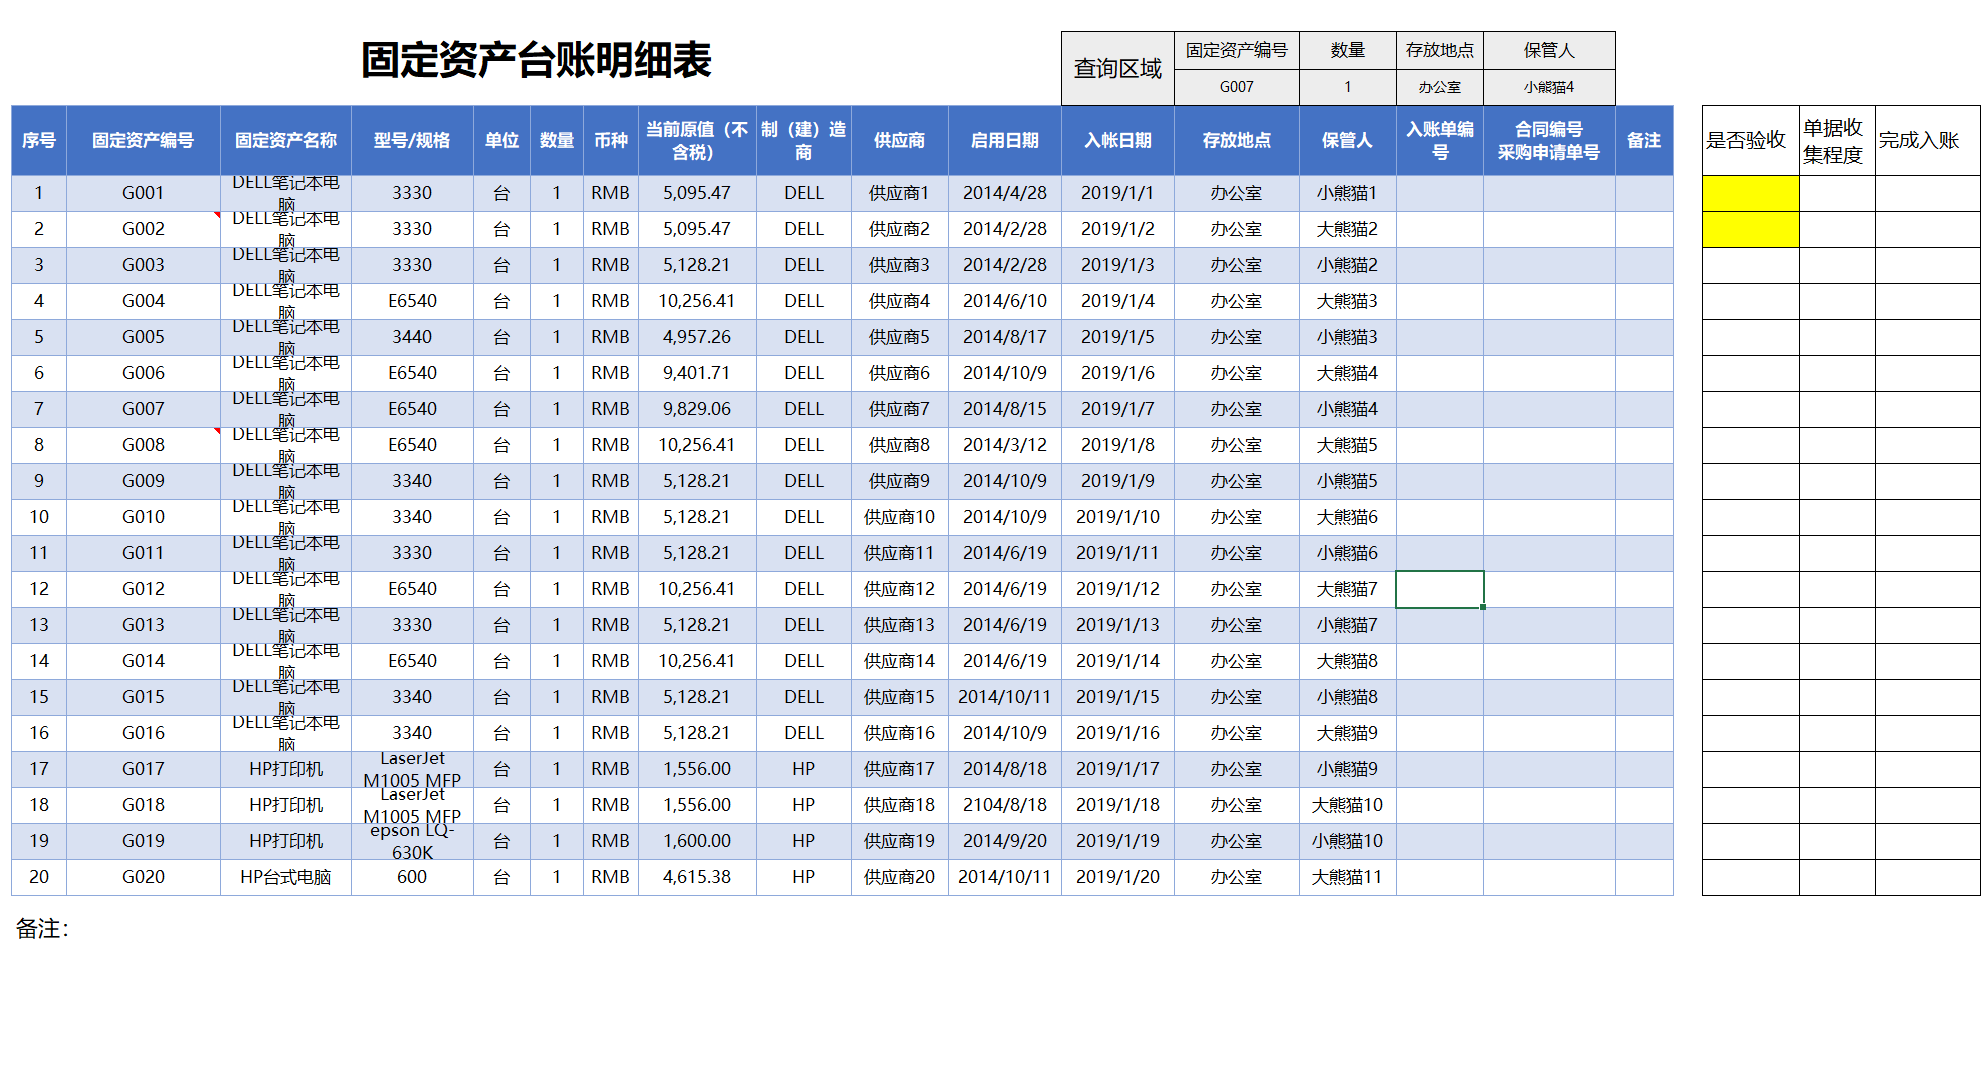The width and height of the screenshot is (1983, 1089).
Task: Click the 序号 column header
Action: [39, 140]
